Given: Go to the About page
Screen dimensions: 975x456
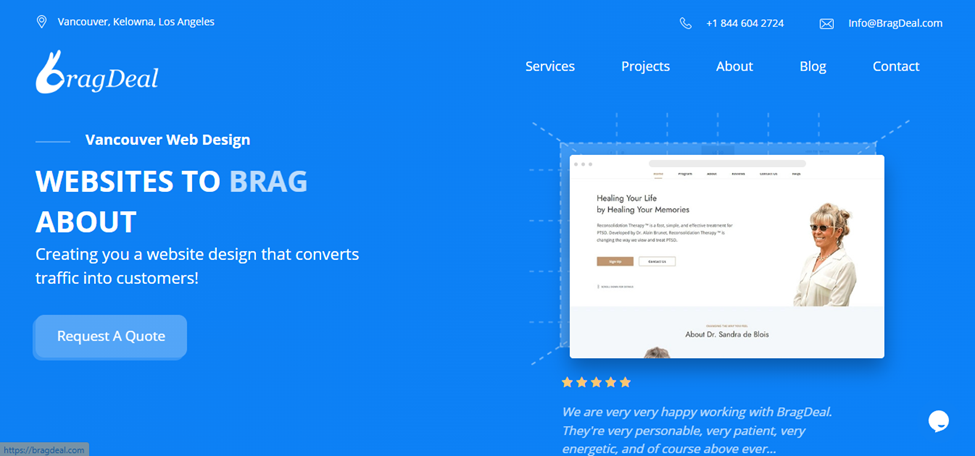Looking at the screenshot, I should [734, 66].
